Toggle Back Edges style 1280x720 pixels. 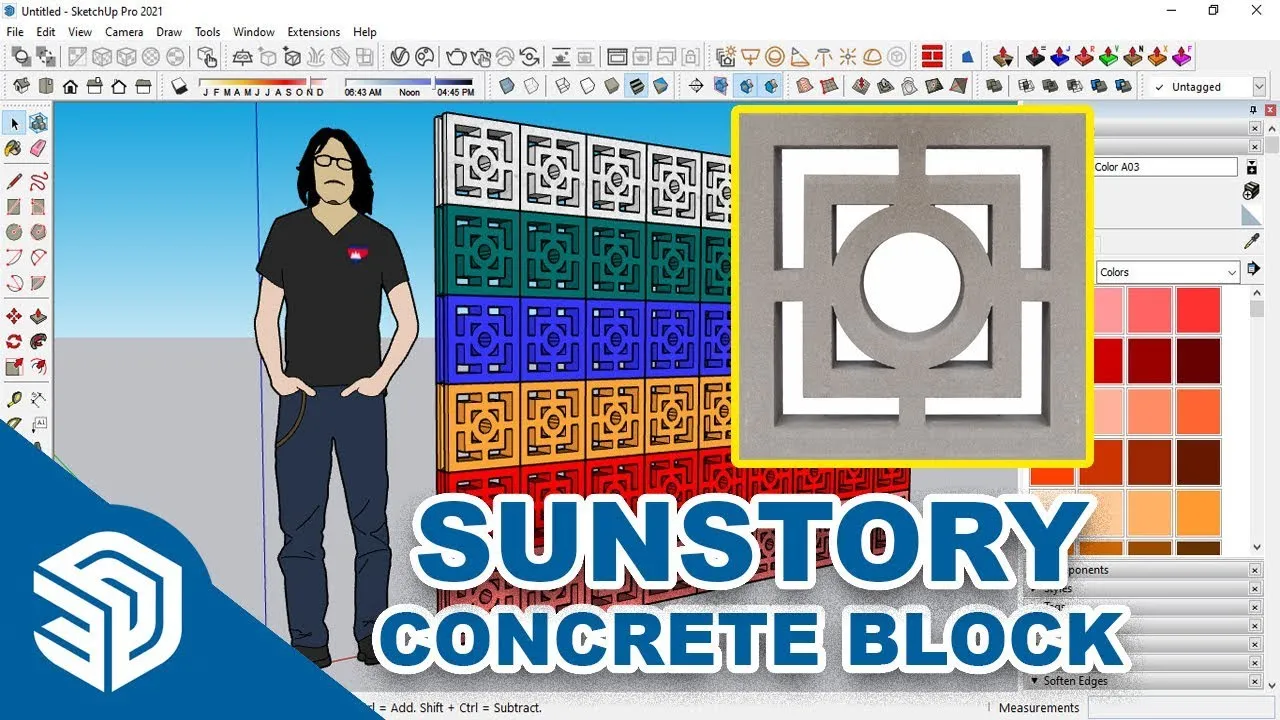click(533, 86)
